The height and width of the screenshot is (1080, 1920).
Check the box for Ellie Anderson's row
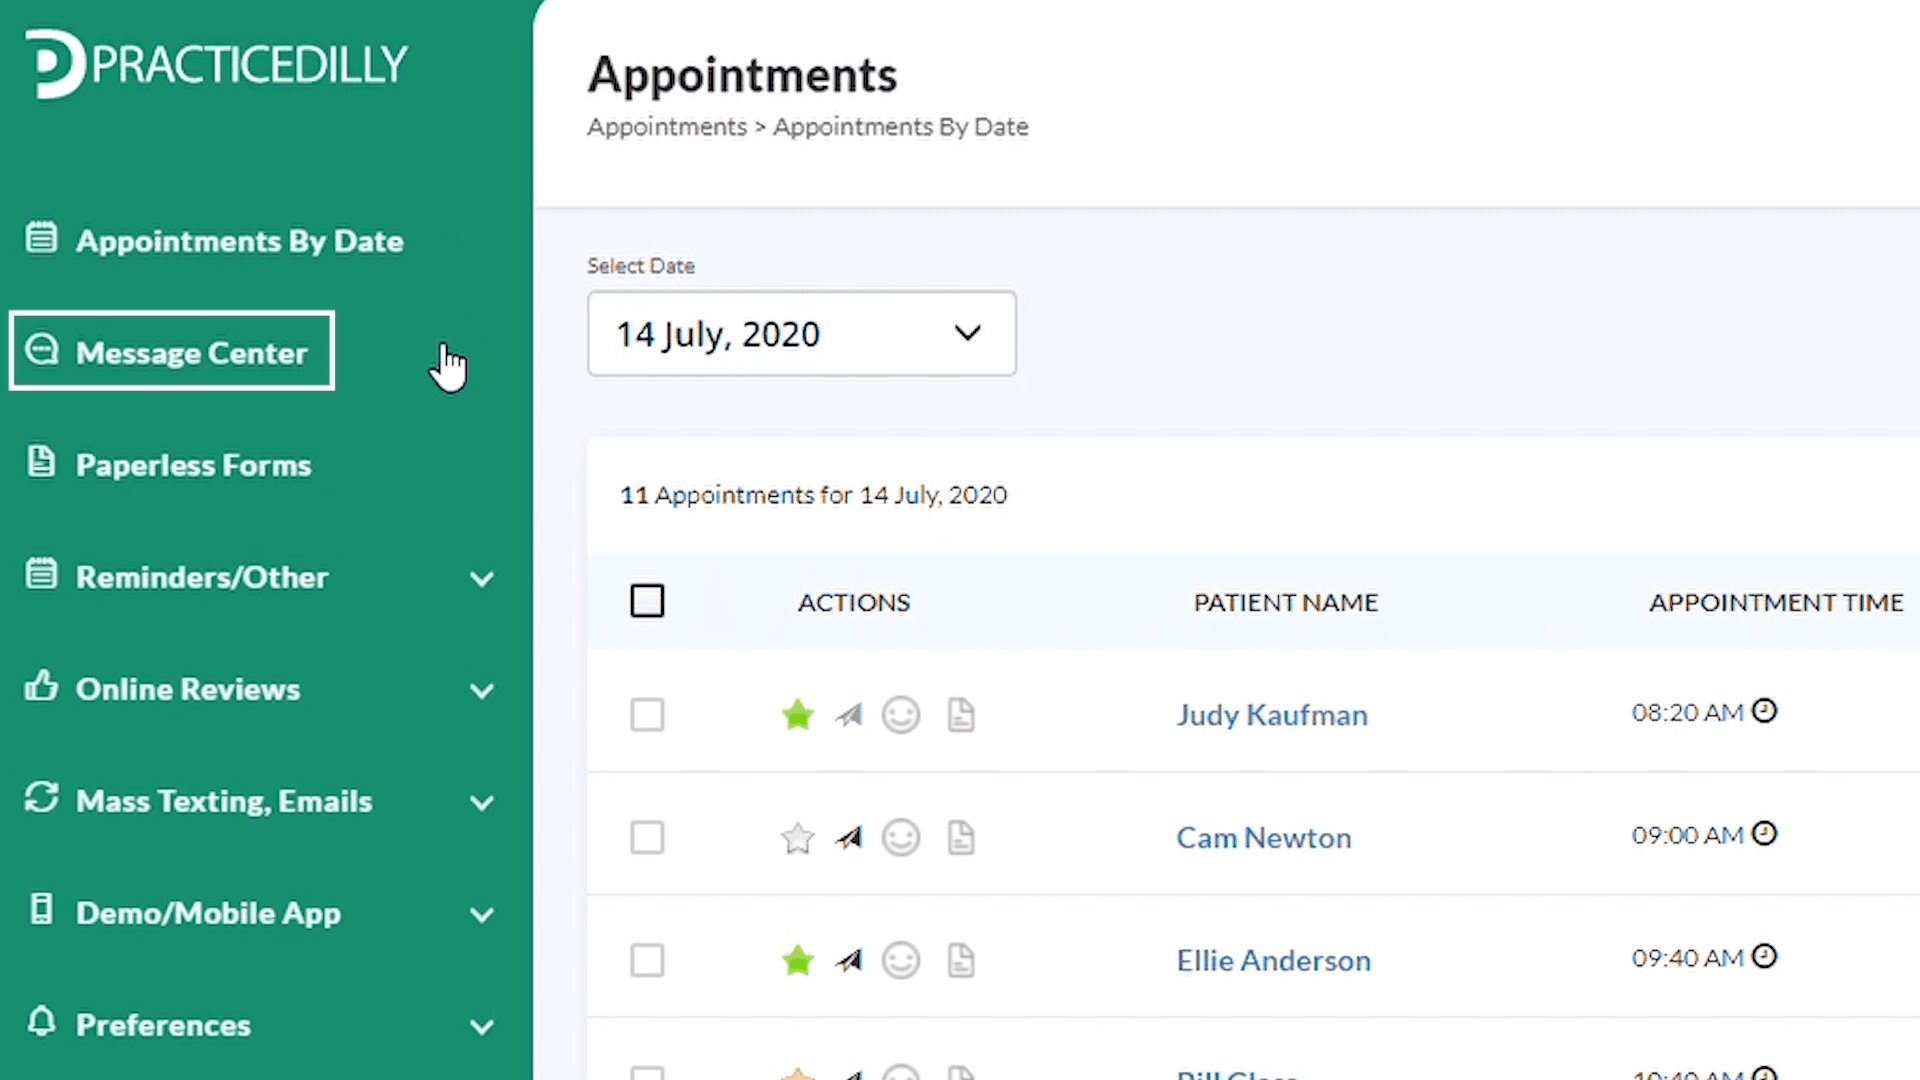[x=647, y=961]
